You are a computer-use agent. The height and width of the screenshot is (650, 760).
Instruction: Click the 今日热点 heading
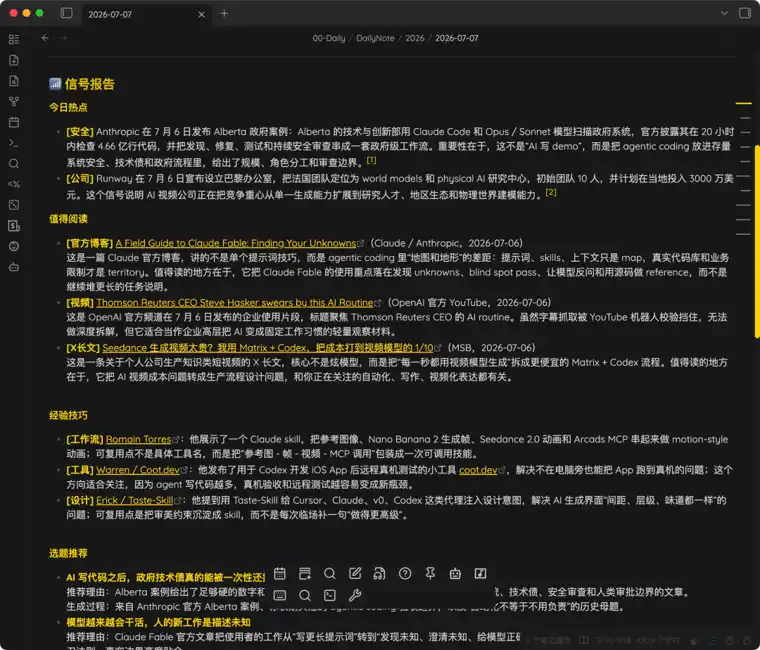click(x=68, y=107)
